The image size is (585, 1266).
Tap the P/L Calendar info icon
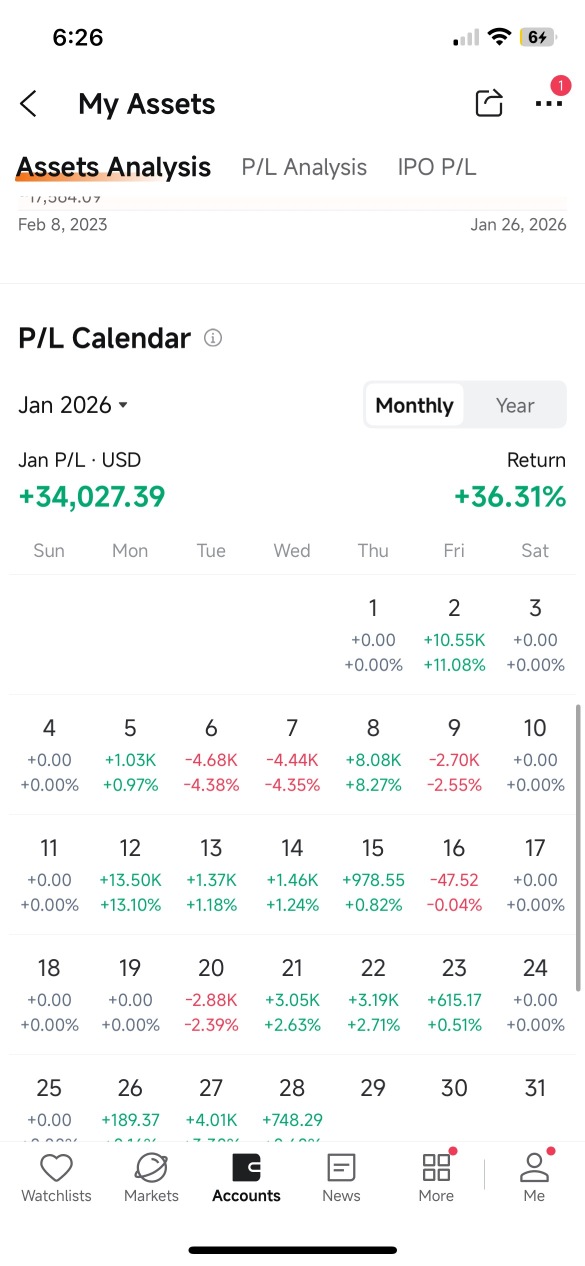point(213,338)
